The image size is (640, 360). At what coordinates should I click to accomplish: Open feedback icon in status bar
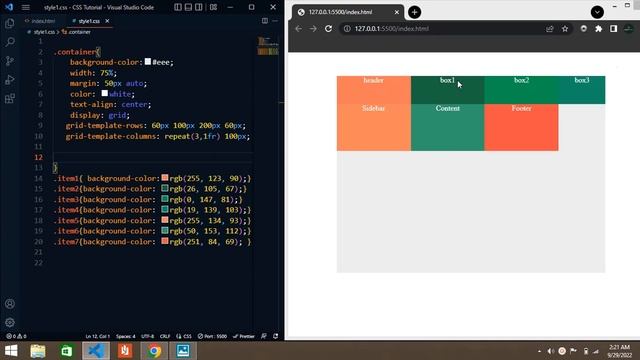pyautogui.click(x=264, y=336)
